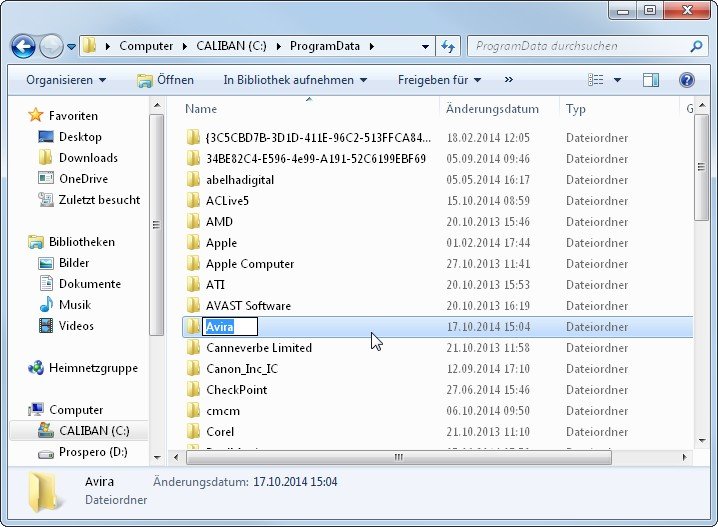Open the Bilder library
This screenshot has width=718, height=527.
[74, 263]
